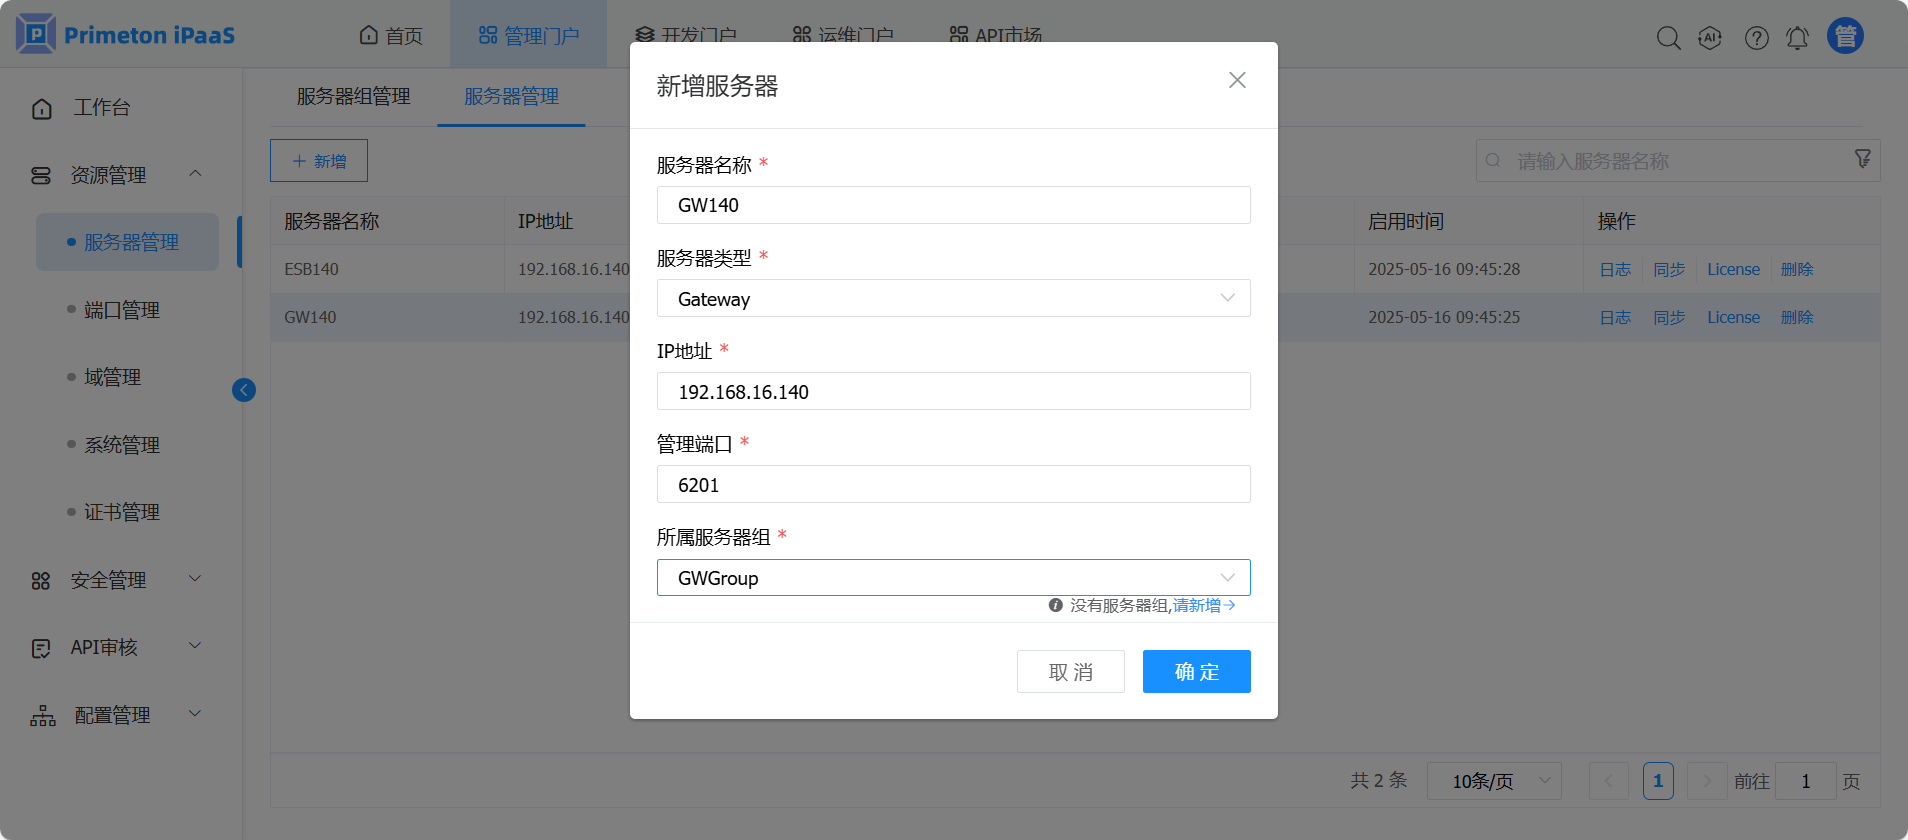Expand the API审核 sidebar menu
The image size is (1908, 840).
click(116, 647)
